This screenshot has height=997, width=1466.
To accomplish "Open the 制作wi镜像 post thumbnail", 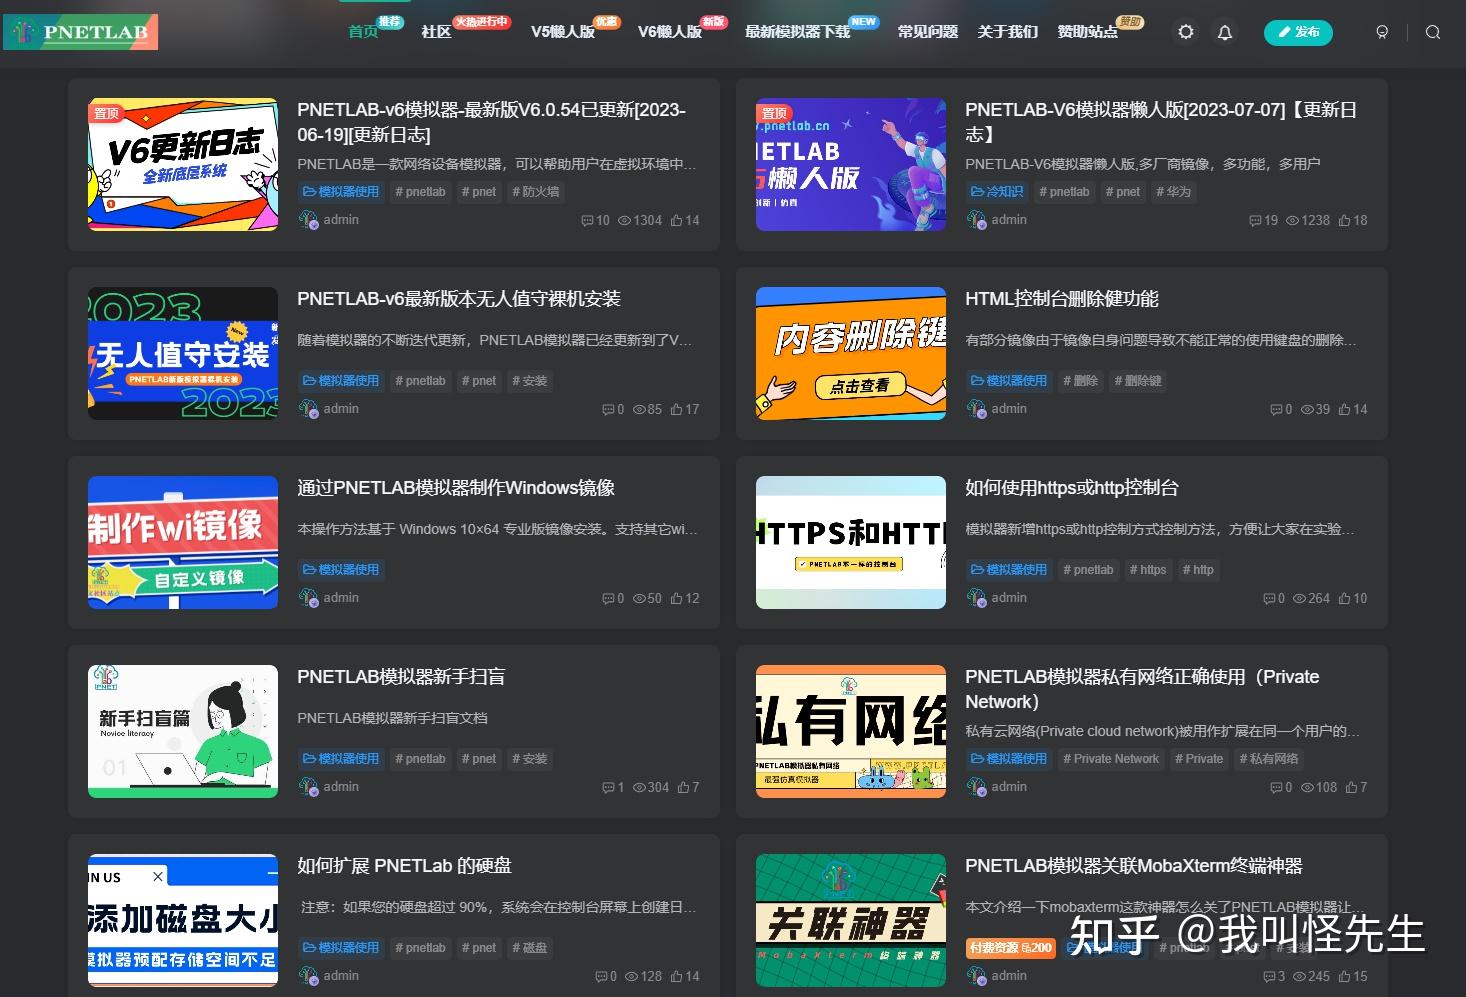I will click(x=183, y=542).
